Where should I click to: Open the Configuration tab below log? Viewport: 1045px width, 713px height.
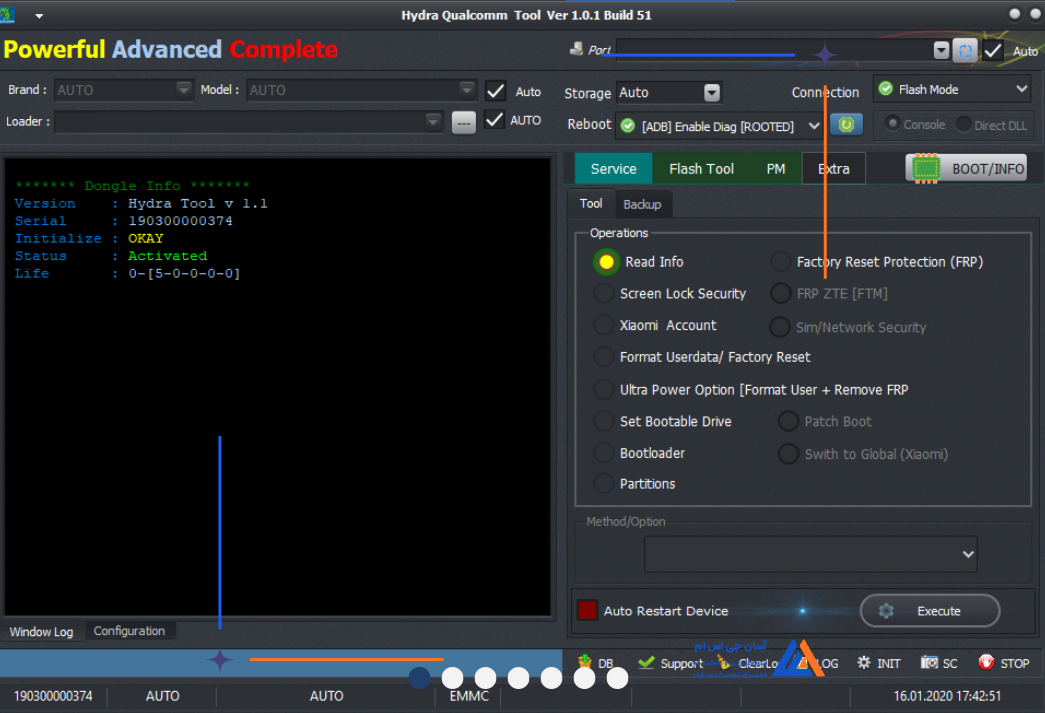click(129, 631)
